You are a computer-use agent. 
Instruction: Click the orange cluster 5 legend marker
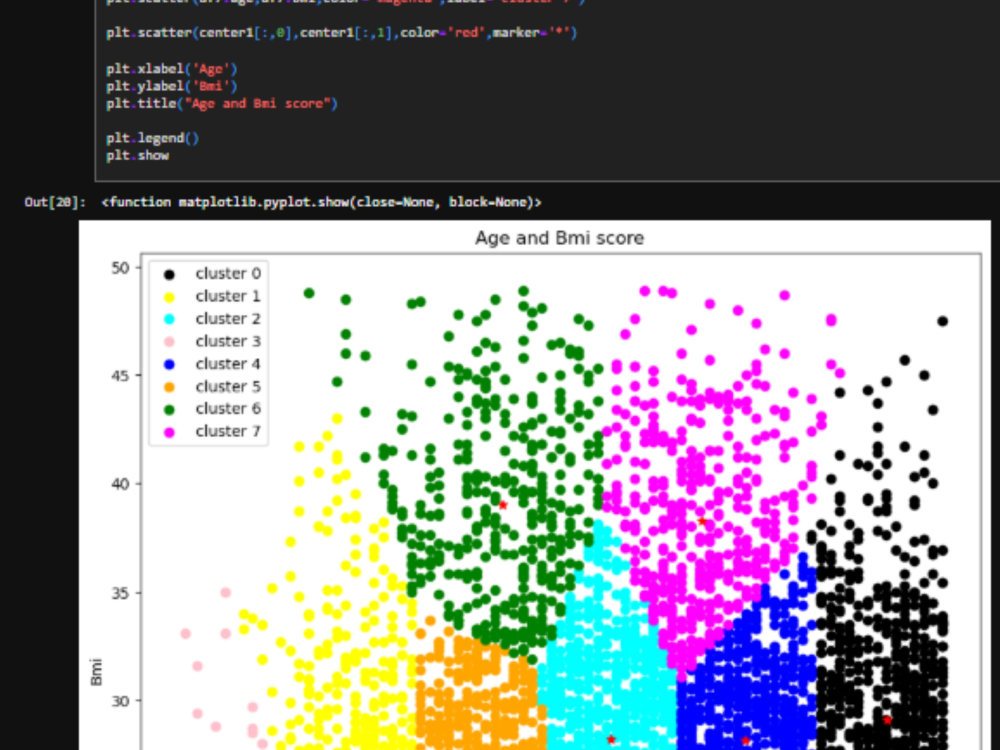(169, 387)
